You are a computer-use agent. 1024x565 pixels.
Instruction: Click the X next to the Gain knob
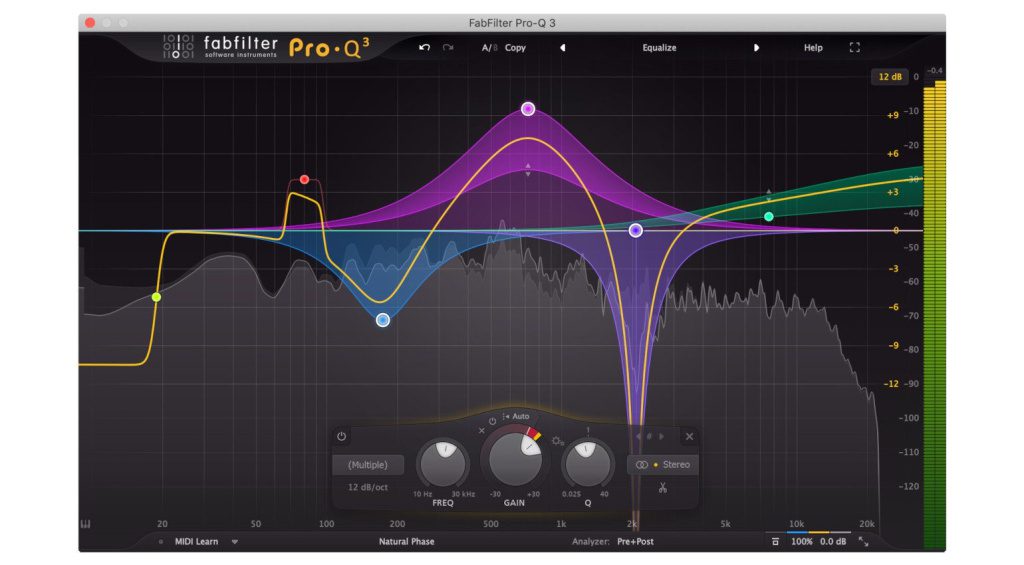(x=482, y=431)
